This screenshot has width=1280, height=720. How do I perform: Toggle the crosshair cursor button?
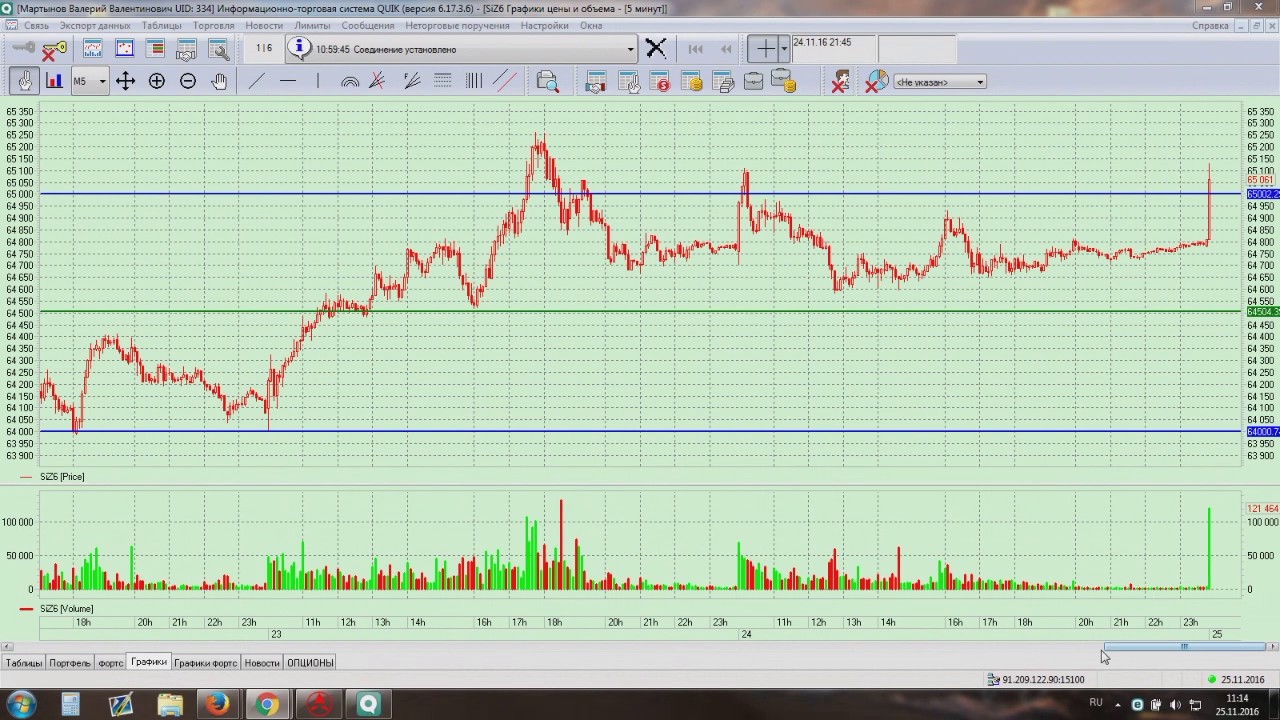coord(764,48)
